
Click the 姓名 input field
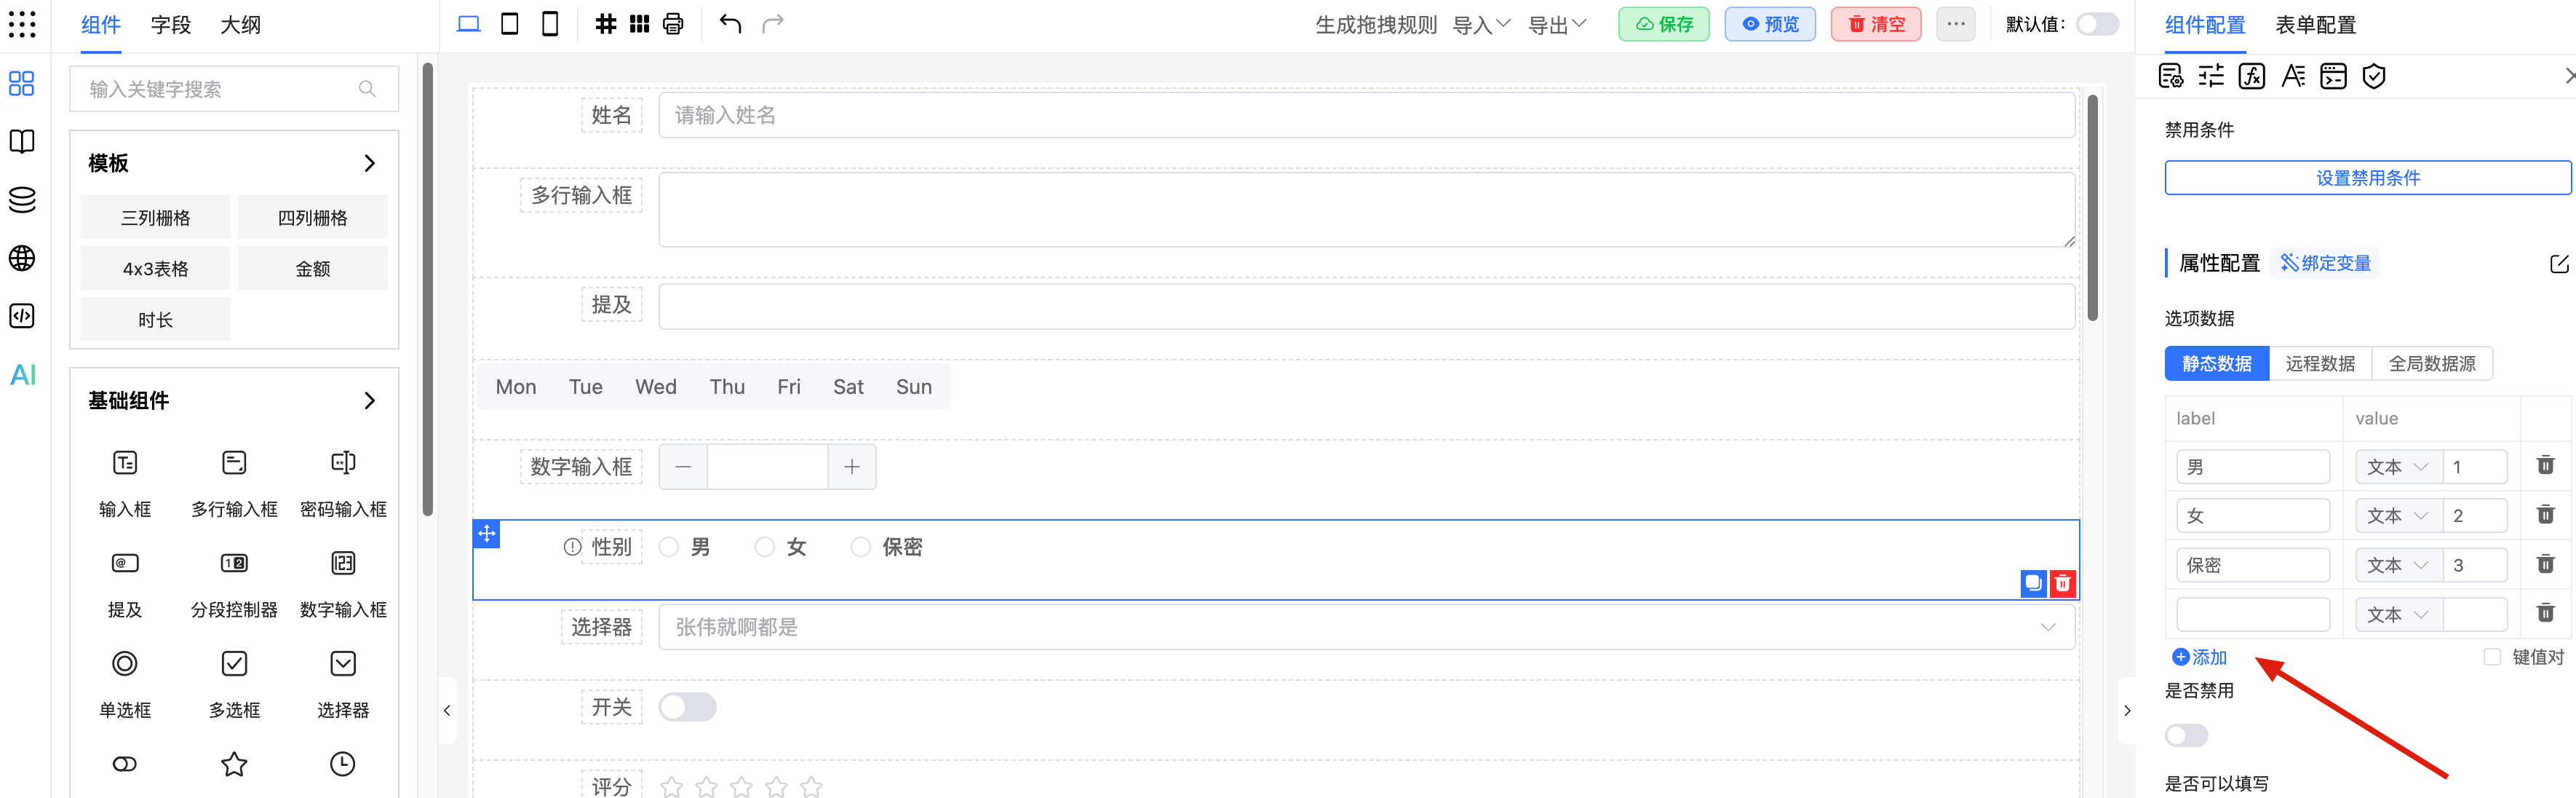[x=1366, y=116]
